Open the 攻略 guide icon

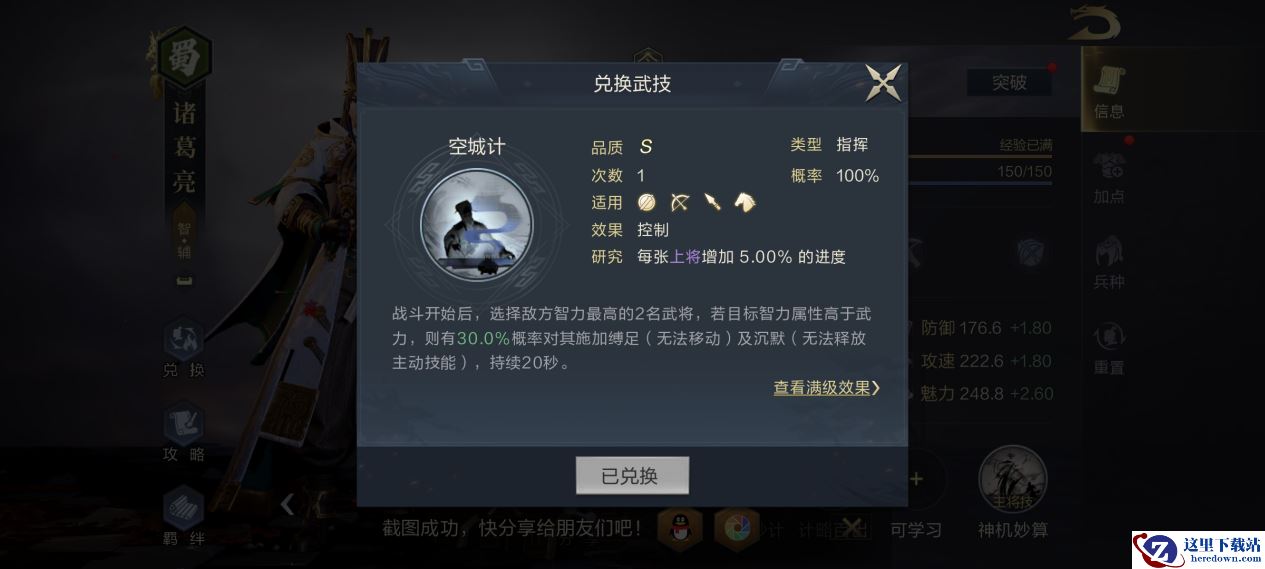click(x=184, y=434)
